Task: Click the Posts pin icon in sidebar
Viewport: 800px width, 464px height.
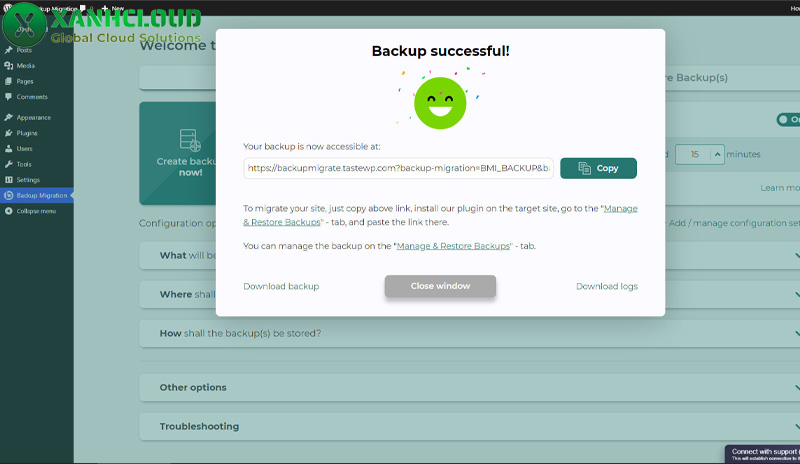Action: click(8, 50)
